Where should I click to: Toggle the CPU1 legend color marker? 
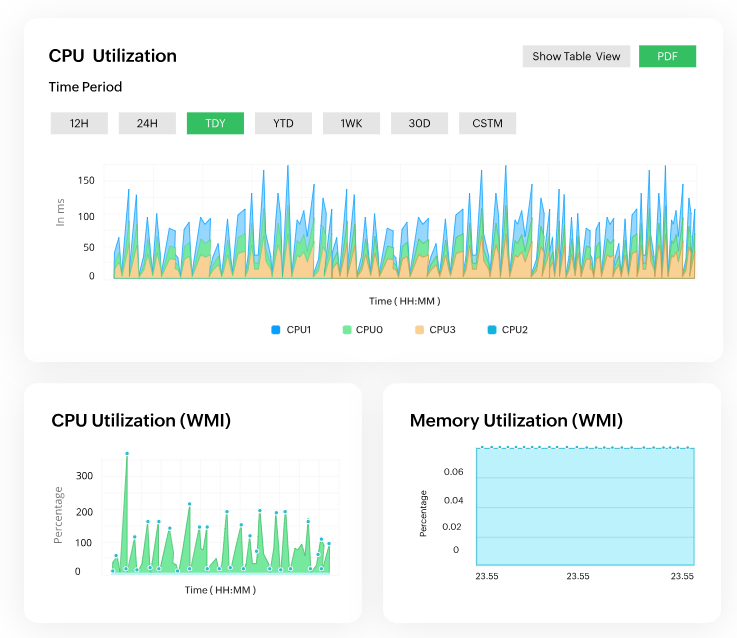point(275,329)
